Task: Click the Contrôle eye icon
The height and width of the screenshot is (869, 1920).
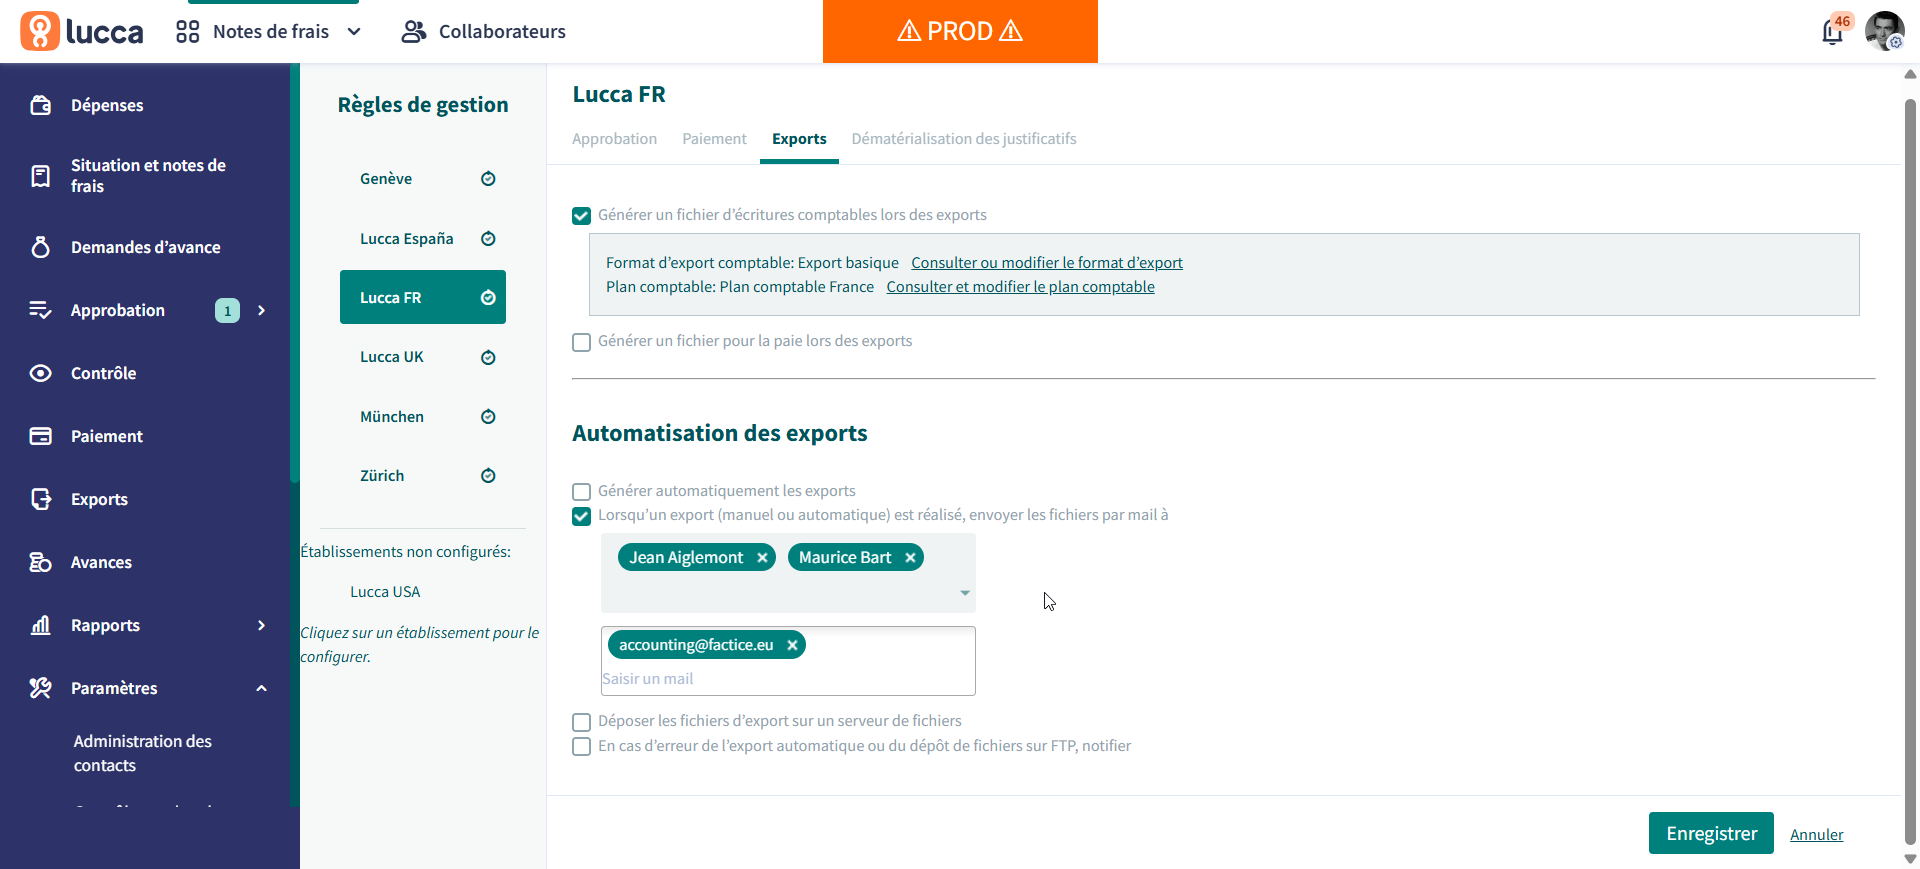Action: click(x=41, y=373)
